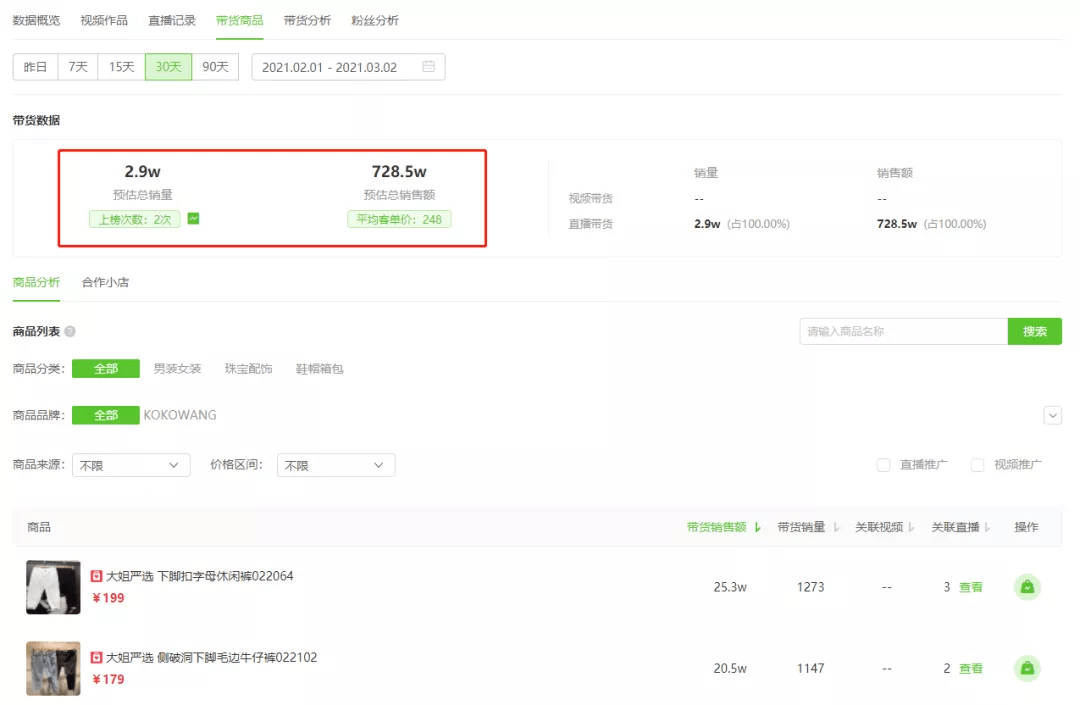1080x705 pixels.
Task: Switch to the 带货分析 tab
Action: click(307, 21)
